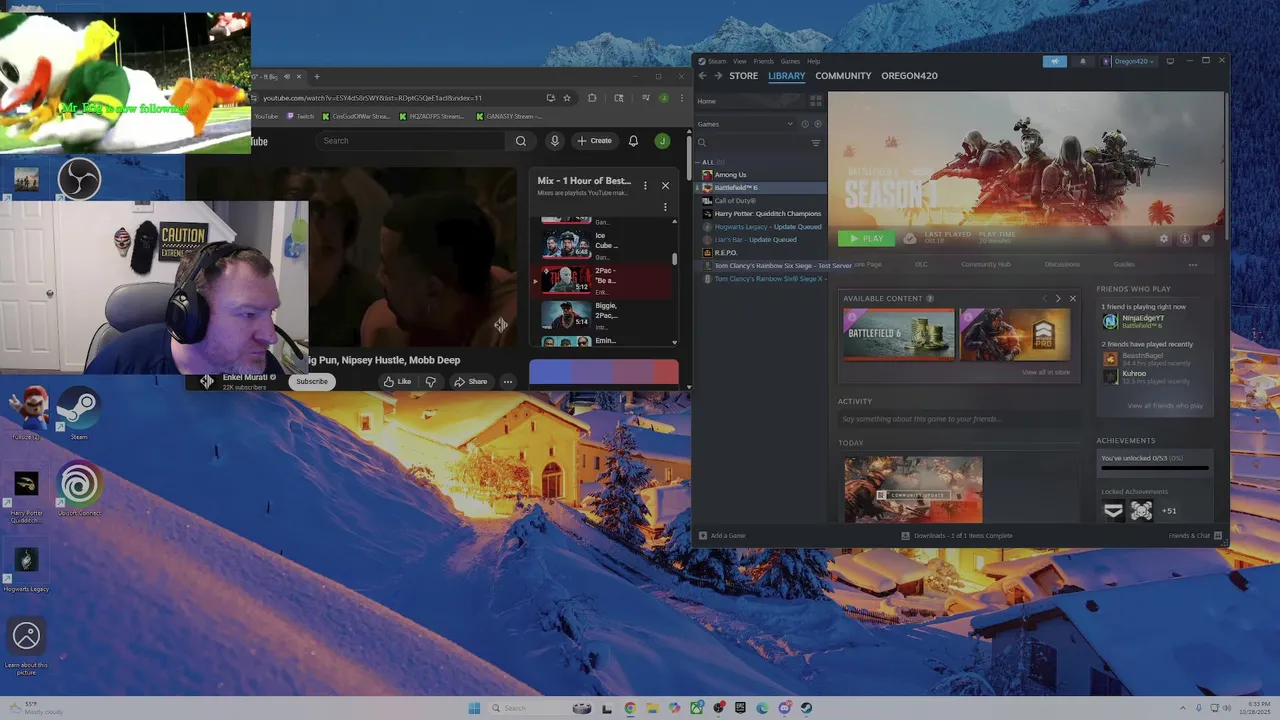This screenshot has width=1280, height=720.
Task: Click the YouTube mix panel scrollbar thumb
Action: [674, 259]
